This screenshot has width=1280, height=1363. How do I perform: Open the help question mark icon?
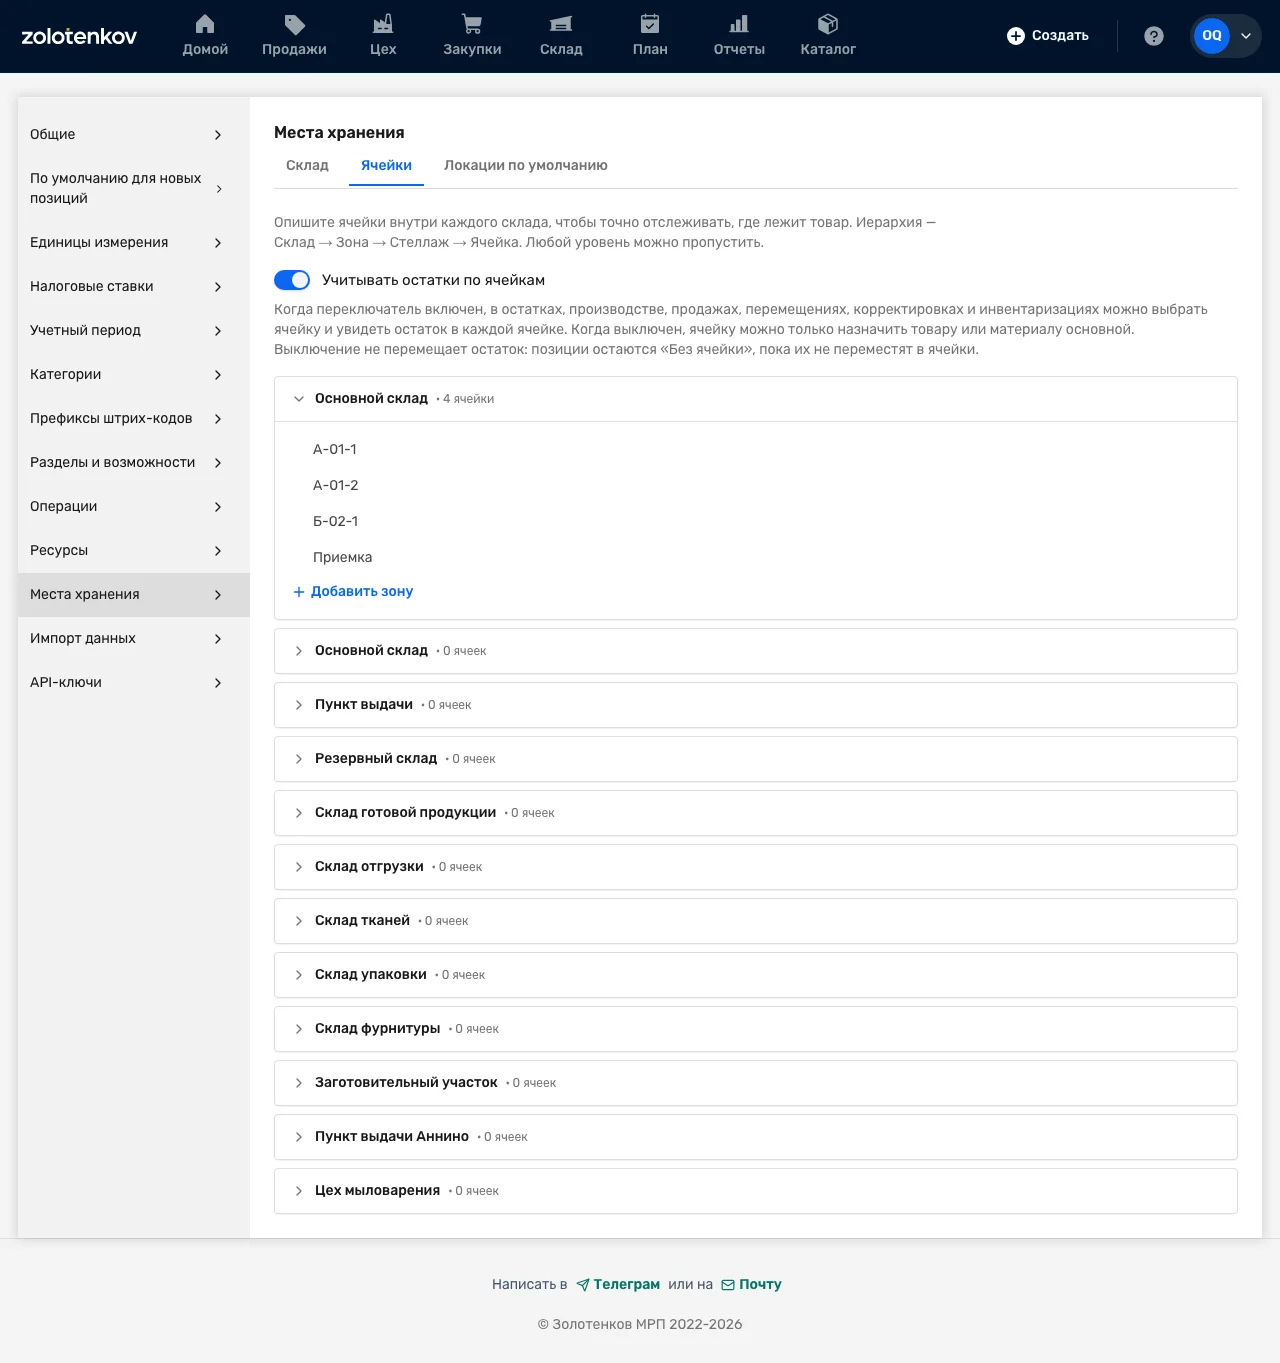(1154, 36)
